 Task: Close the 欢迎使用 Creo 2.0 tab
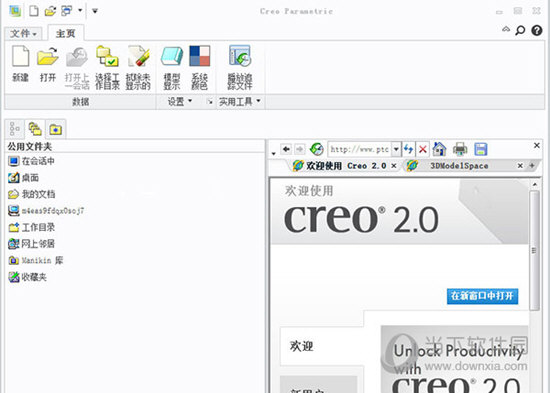coord(394,166)
